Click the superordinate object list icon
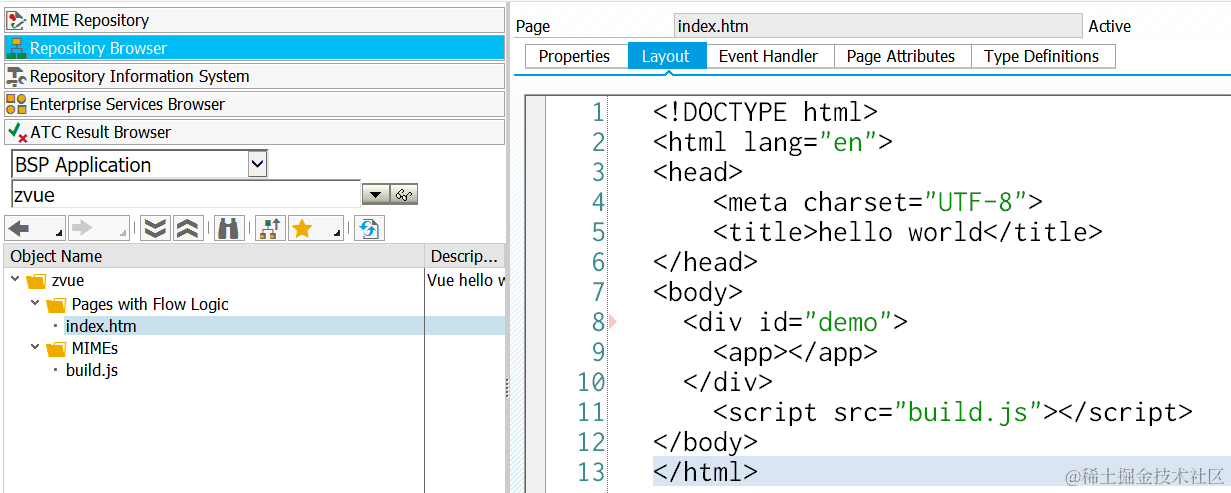The width and height of the screenshot is (1231, 493). [268, 229]
